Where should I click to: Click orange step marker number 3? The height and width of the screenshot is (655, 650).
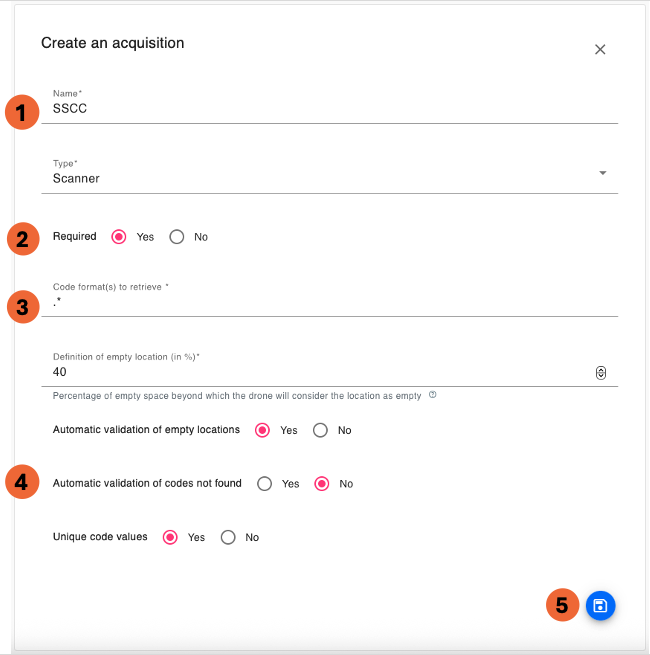22,305
